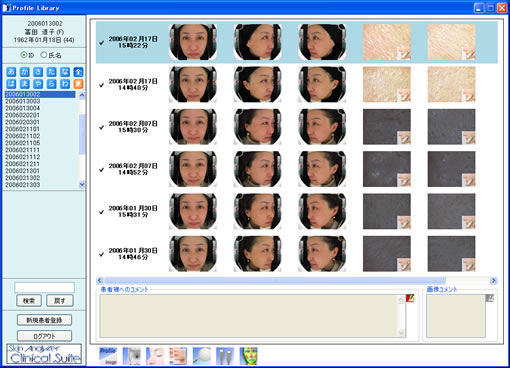This screenshot has height=368, width=510.
Task: Filter patients by ら kana button
Action: tap(51, 84)
